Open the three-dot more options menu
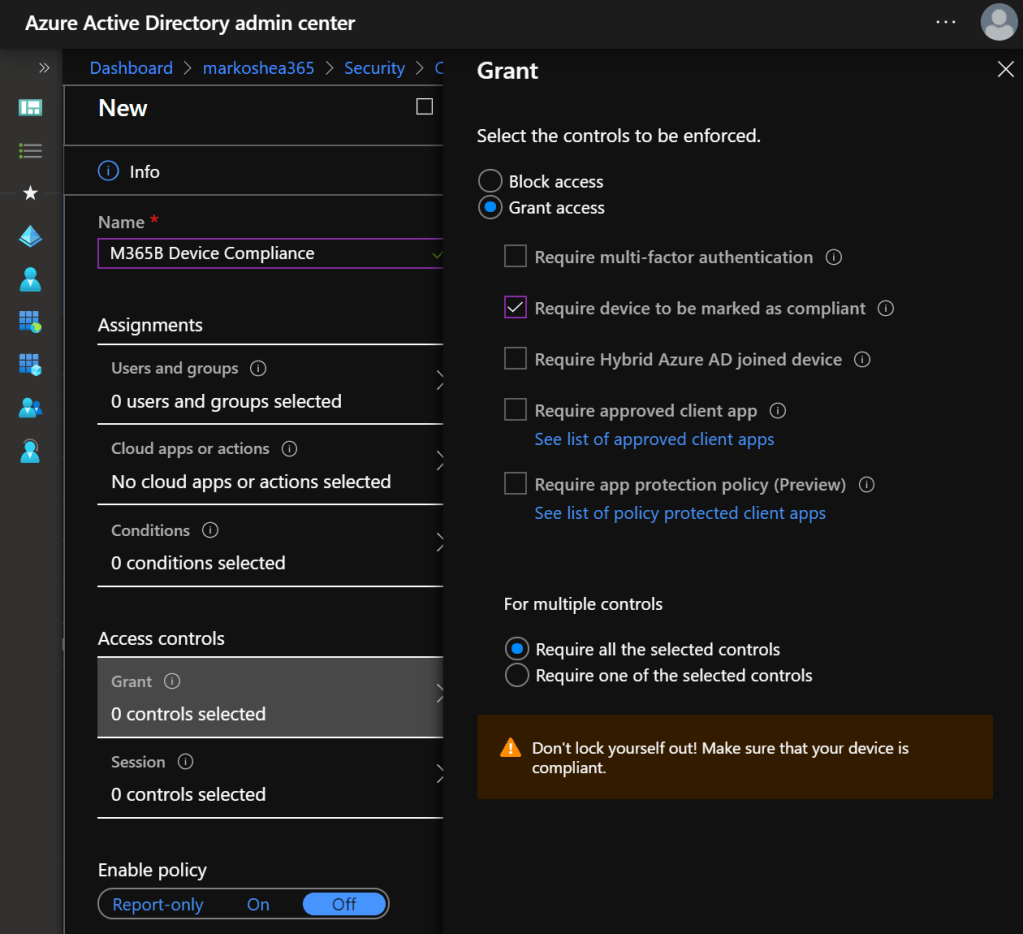This screenshot has width=1023, height=934. [x=946, y=22]
